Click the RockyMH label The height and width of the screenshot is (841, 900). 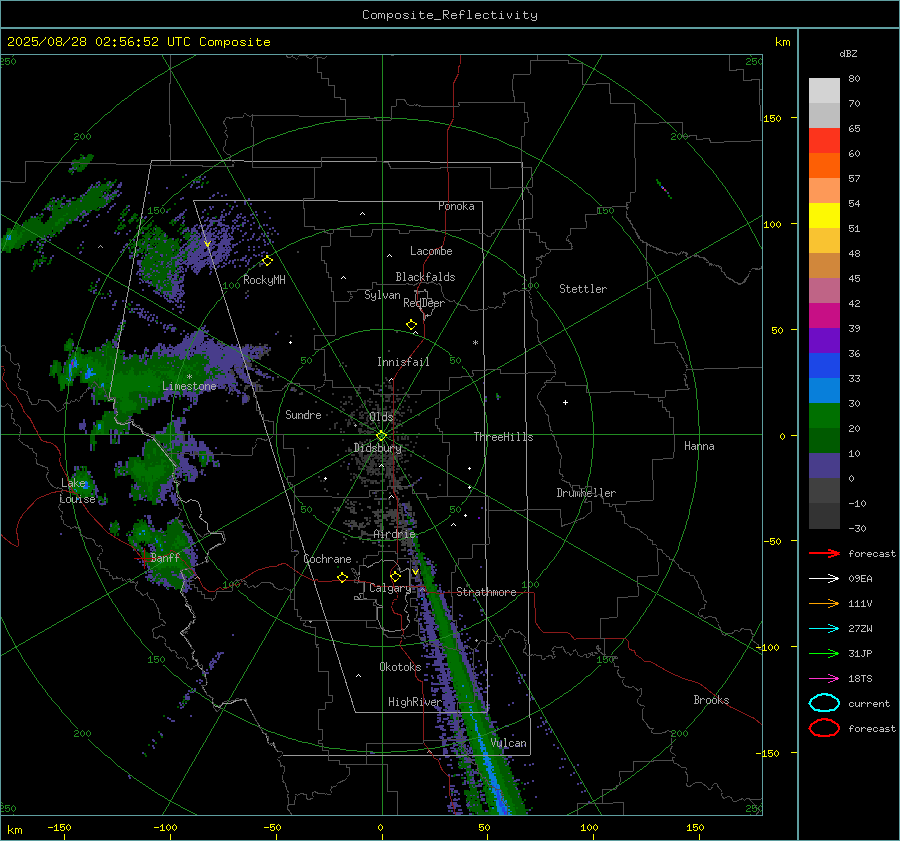[264, 280]
